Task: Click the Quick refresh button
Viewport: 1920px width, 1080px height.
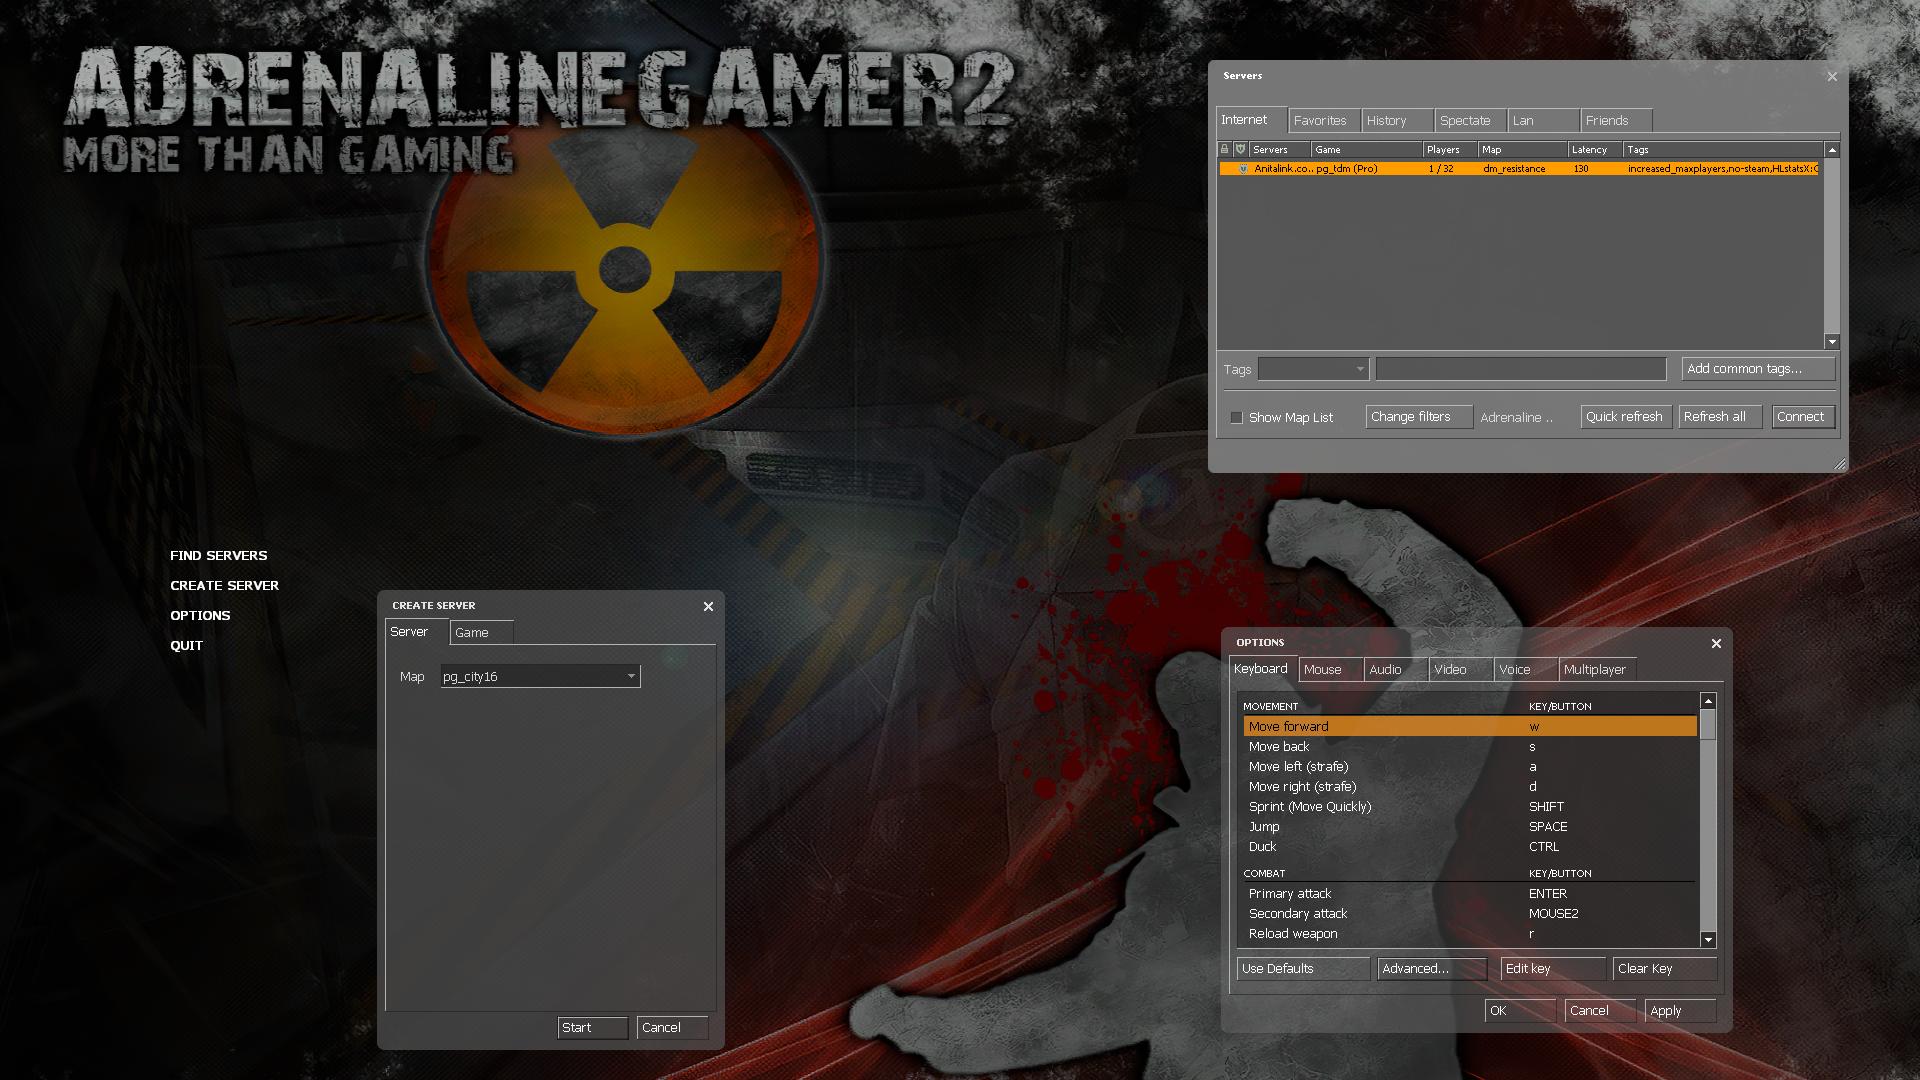Action: [1627, 417]
